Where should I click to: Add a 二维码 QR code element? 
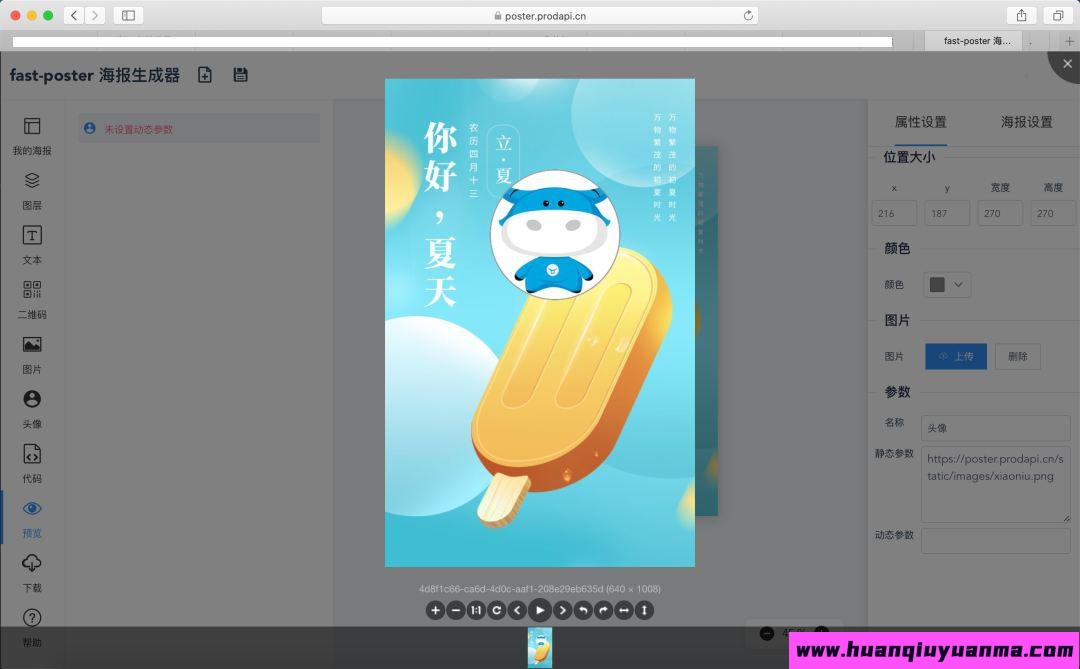32,300
